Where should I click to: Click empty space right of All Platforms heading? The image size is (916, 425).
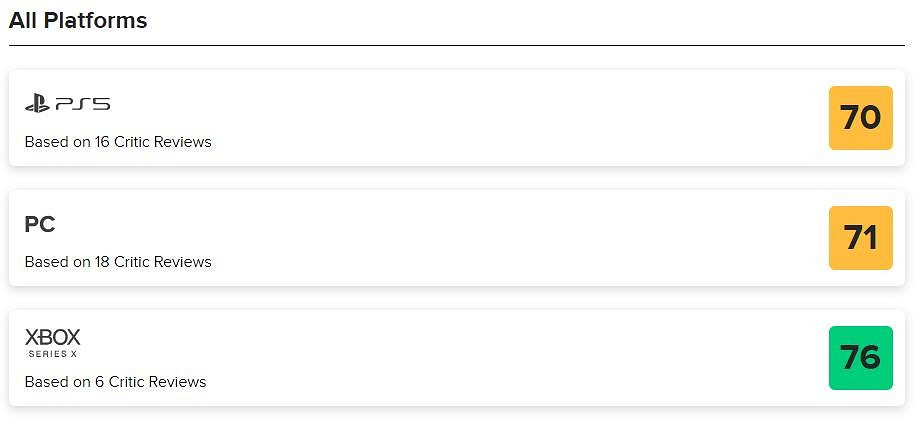point(500,21)
